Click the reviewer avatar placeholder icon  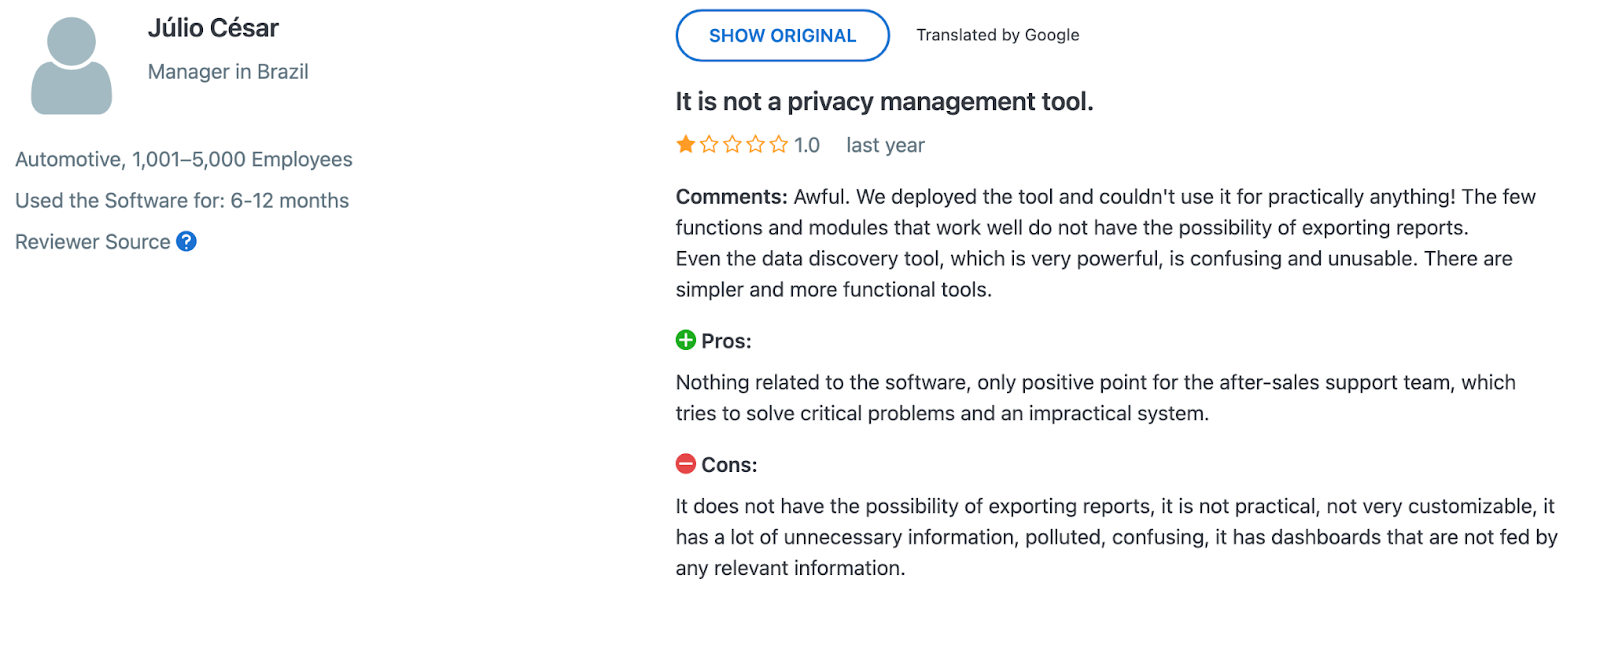(71, 66)
